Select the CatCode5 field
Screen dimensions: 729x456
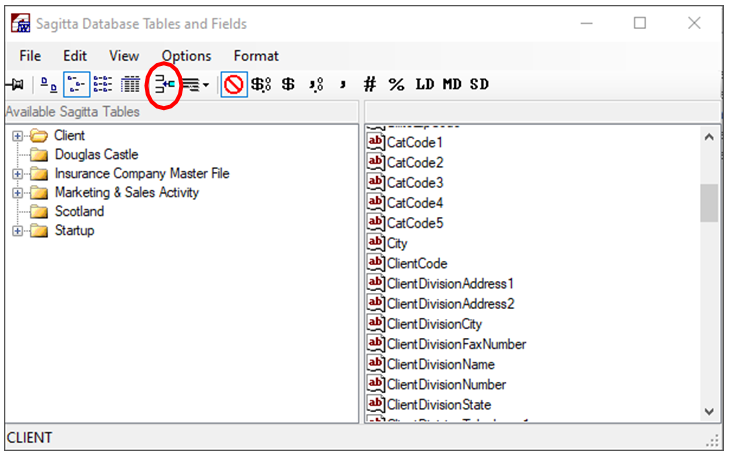pyautogui.click(x=415, y=223)
